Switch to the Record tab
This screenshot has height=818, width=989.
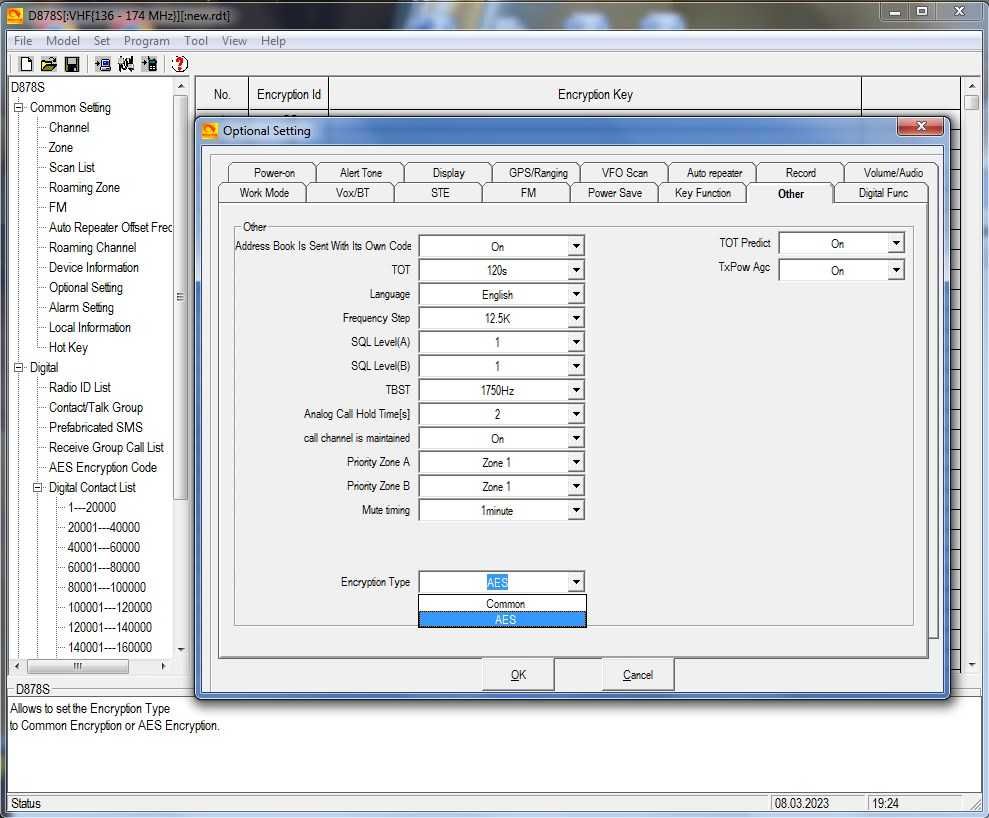coord(800,172)
